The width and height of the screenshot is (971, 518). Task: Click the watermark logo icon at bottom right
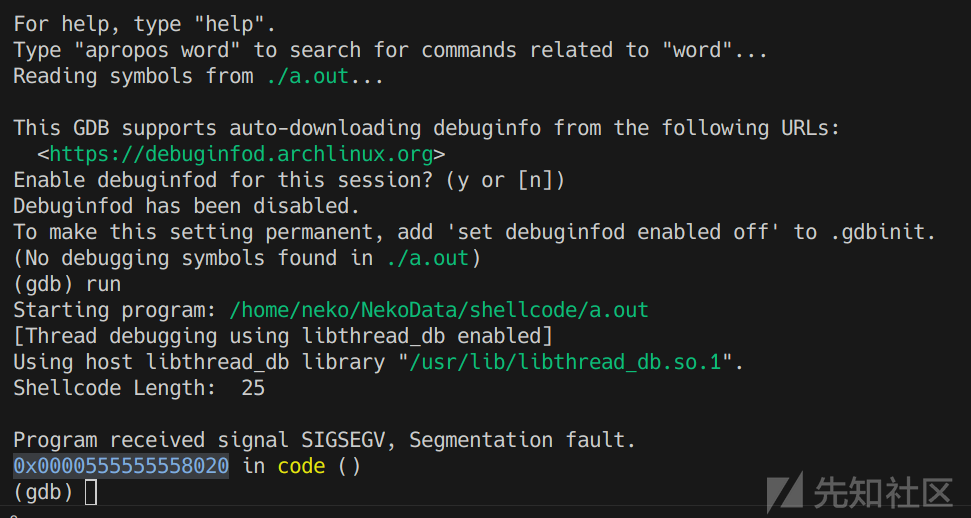point(785,492)
